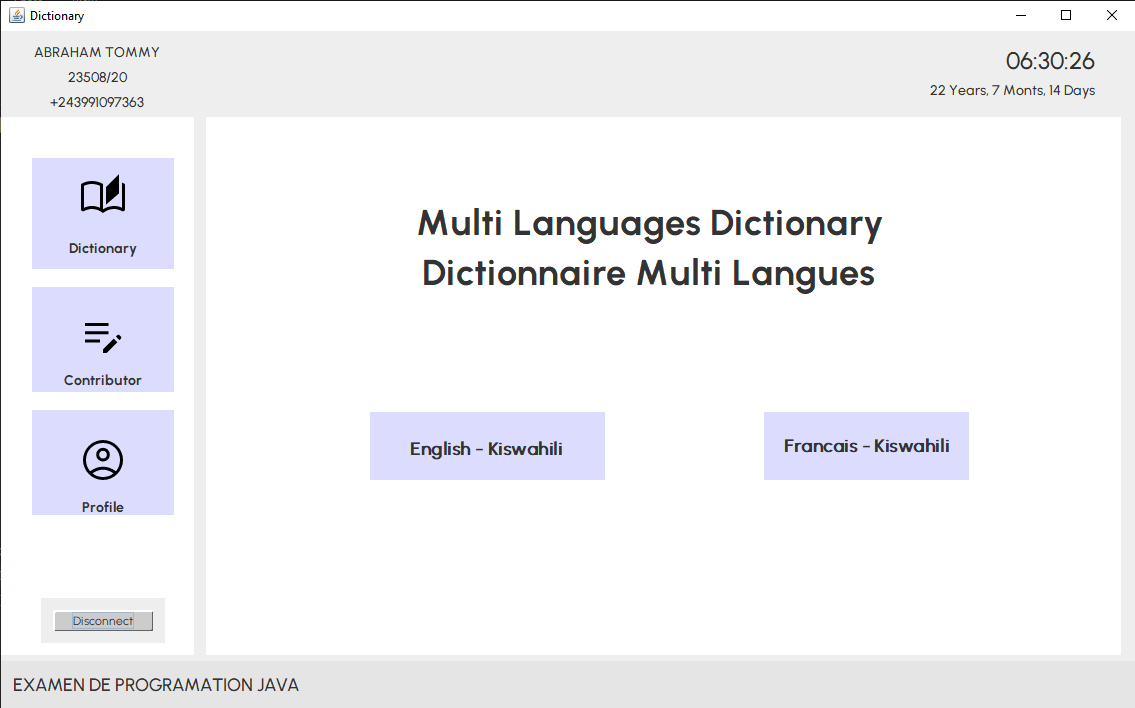Screen dimensions: 1135x708
Task: Click the Multi Languages Dictionary heading
Action: click(649, 223)
